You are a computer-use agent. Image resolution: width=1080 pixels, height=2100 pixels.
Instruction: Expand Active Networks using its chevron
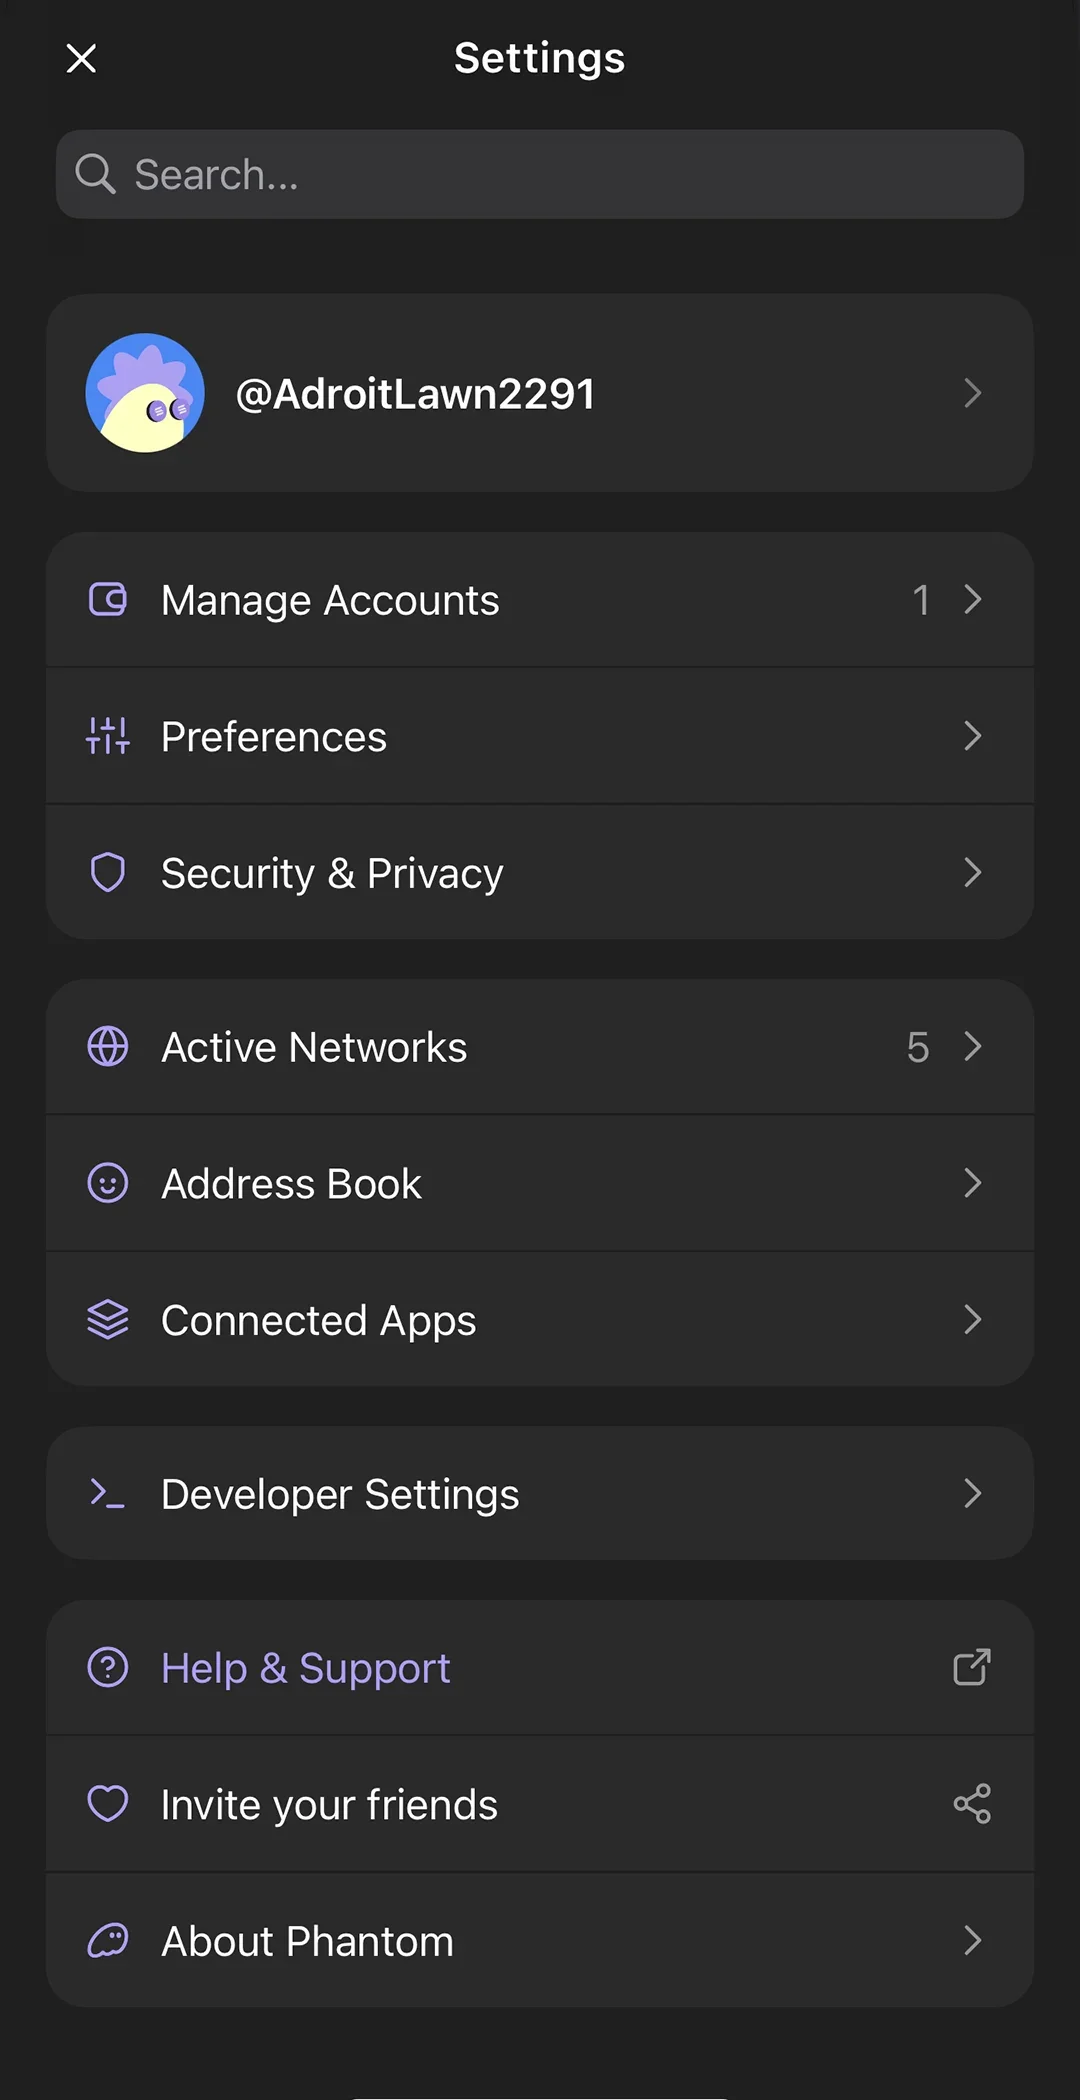click(972, 1047)
